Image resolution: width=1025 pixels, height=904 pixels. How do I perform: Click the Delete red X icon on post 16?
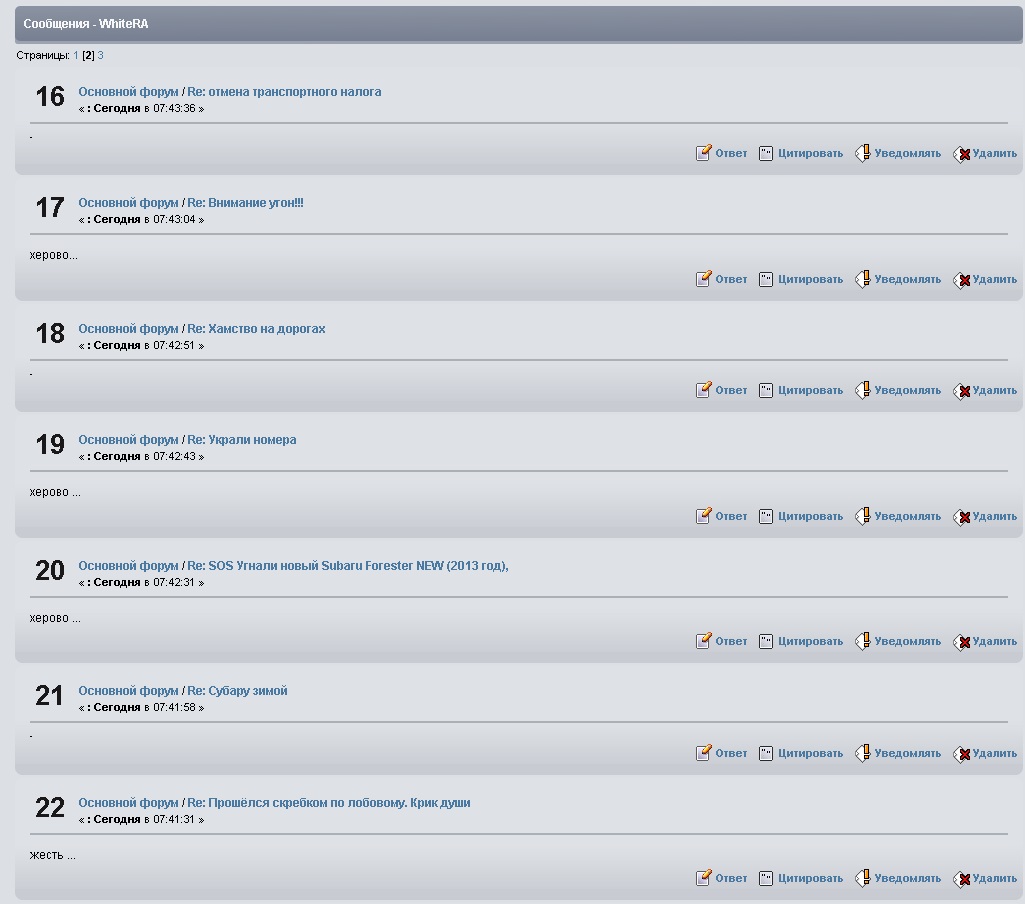[961, 154]
